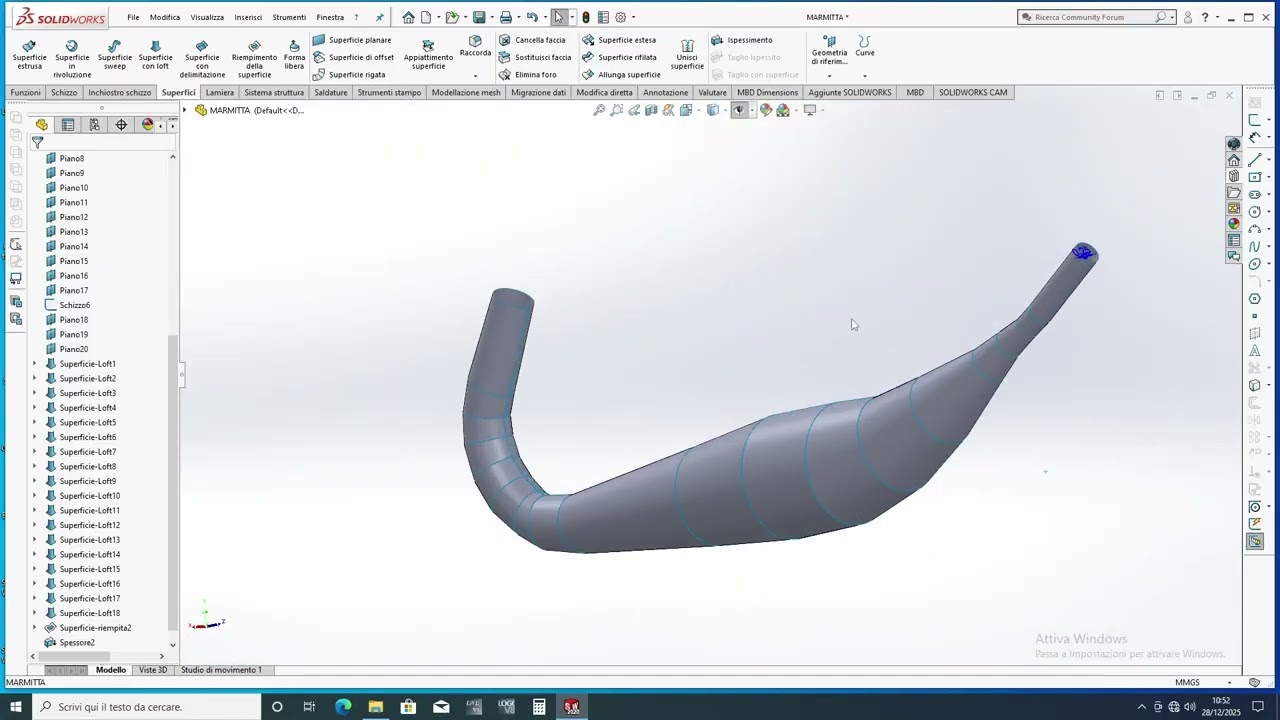Choose the Allunga superficie command
This screenshot has width=1280, height=720.
click(x=621, y=74)
